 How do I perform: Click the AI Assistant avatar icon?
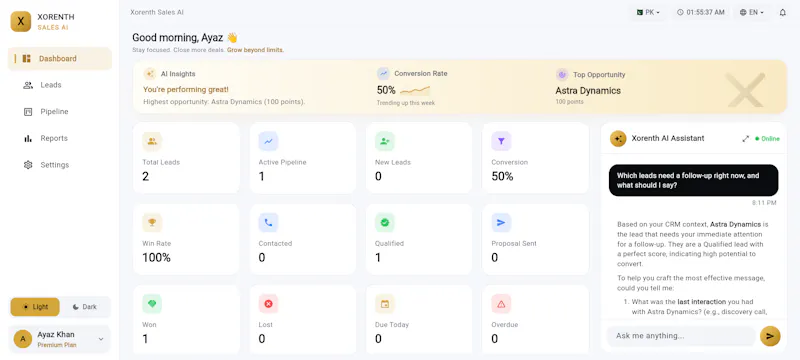[x=618, y=138]
